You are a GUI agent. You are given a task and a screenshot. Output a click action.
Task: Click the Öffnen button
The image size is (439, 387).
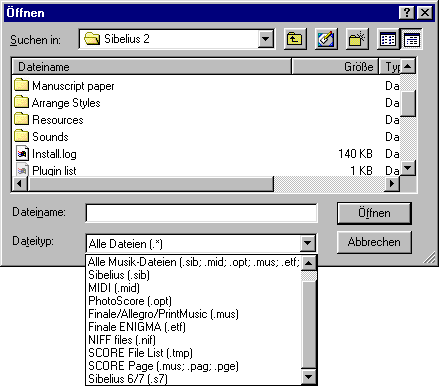pyautogui.click(x=374, y=213)
